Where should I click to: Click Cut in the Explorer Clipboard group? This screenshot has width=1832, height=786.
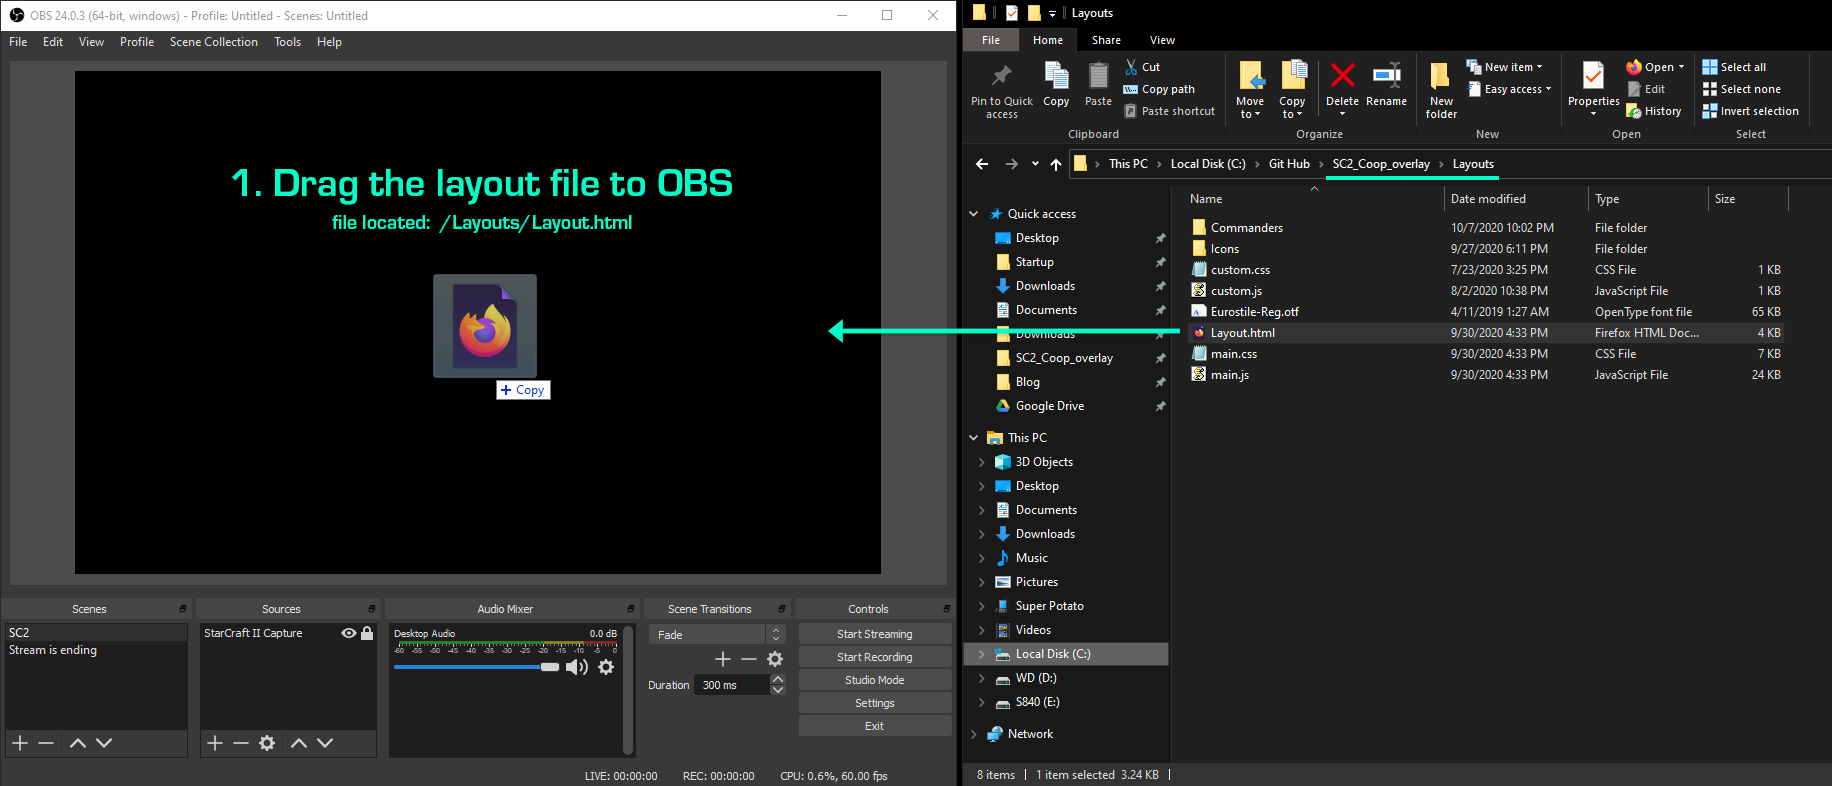pyautogui.click(x=1142, y=67)
